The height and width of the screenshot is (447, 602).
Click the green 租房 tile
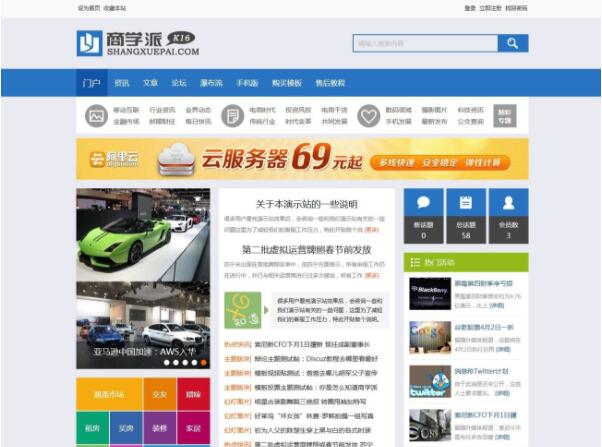point(93,428)
